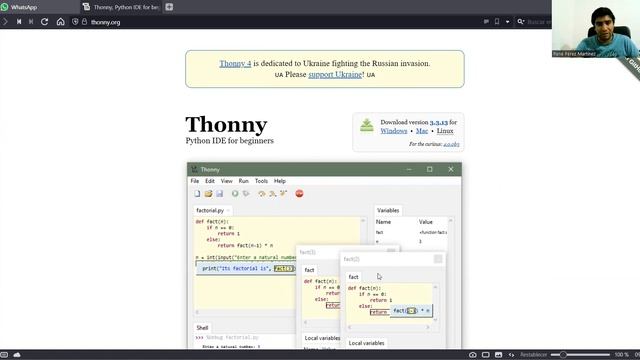Viewport: 640px width, 360px height.
Task: Click the capture page camera icon
Action: (x=473, y=355)
